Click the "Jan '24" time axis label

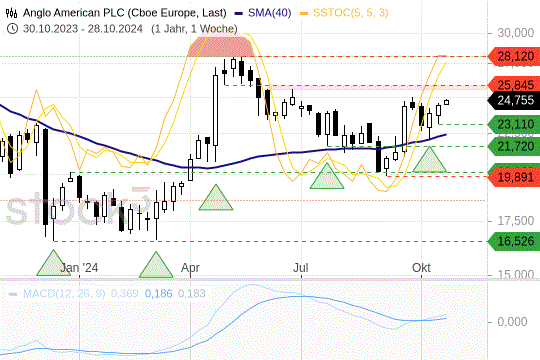pos(79,268)
